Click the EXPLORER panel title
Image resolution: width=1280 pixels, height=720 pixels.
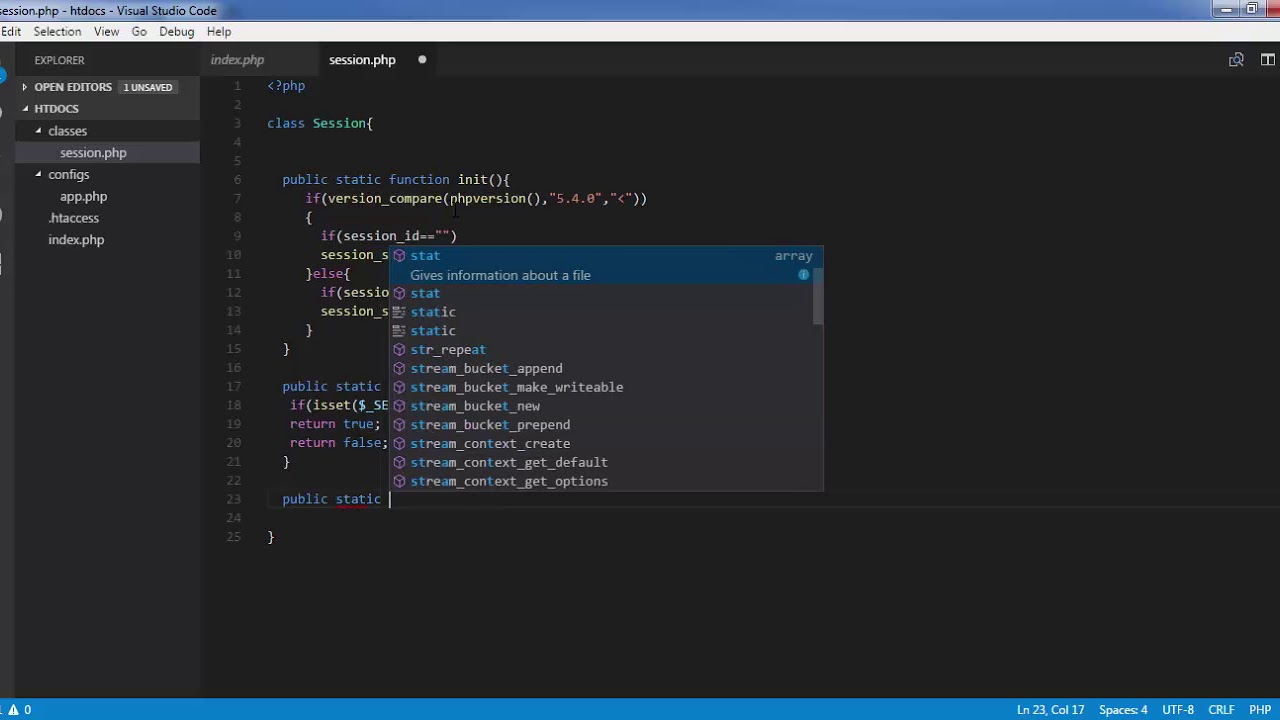tap(59, 60)
